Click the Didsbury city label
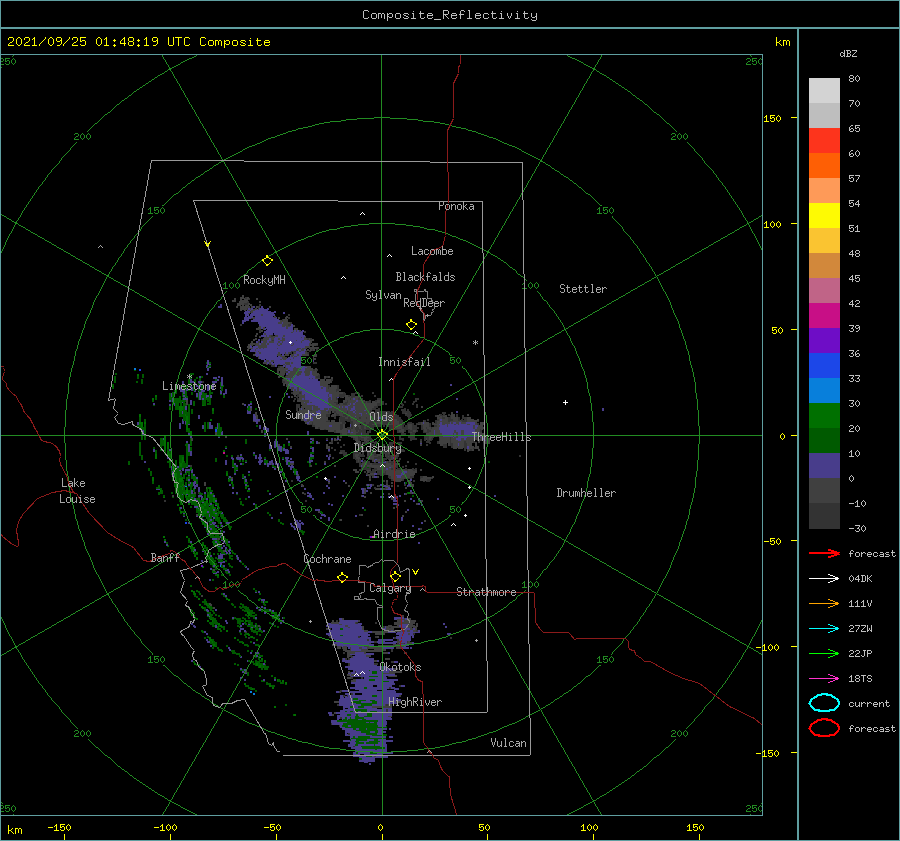This screenshot has width=900, height=841. [x=377, y=448]
